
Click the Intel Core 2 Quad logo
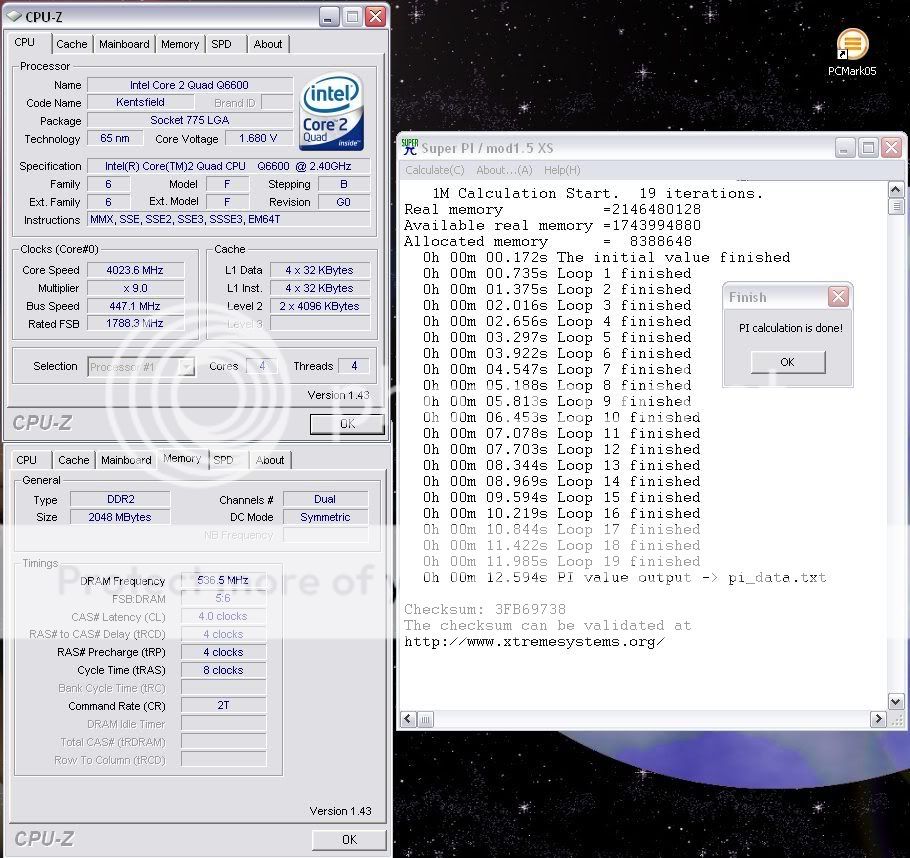[331, 108]
